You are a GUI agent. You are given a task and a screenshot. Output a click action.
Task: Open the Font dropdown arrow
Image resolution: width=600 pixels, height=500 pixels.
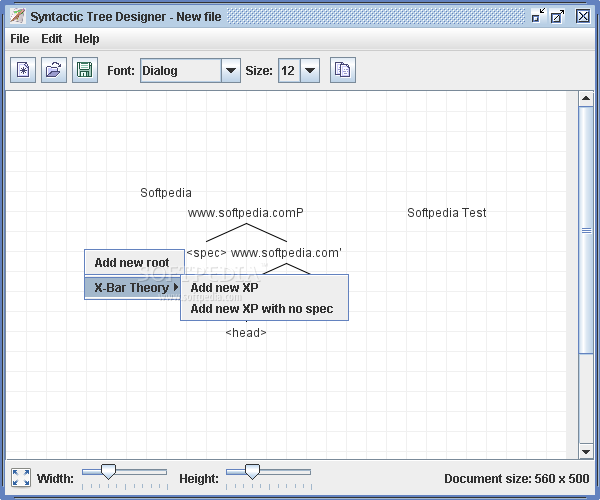[x=231, y=70]
